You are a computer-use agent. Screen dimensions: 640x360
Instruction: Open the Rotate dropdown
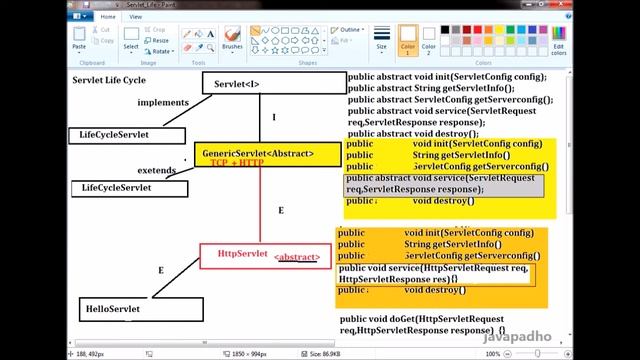(x=160, y=51)
